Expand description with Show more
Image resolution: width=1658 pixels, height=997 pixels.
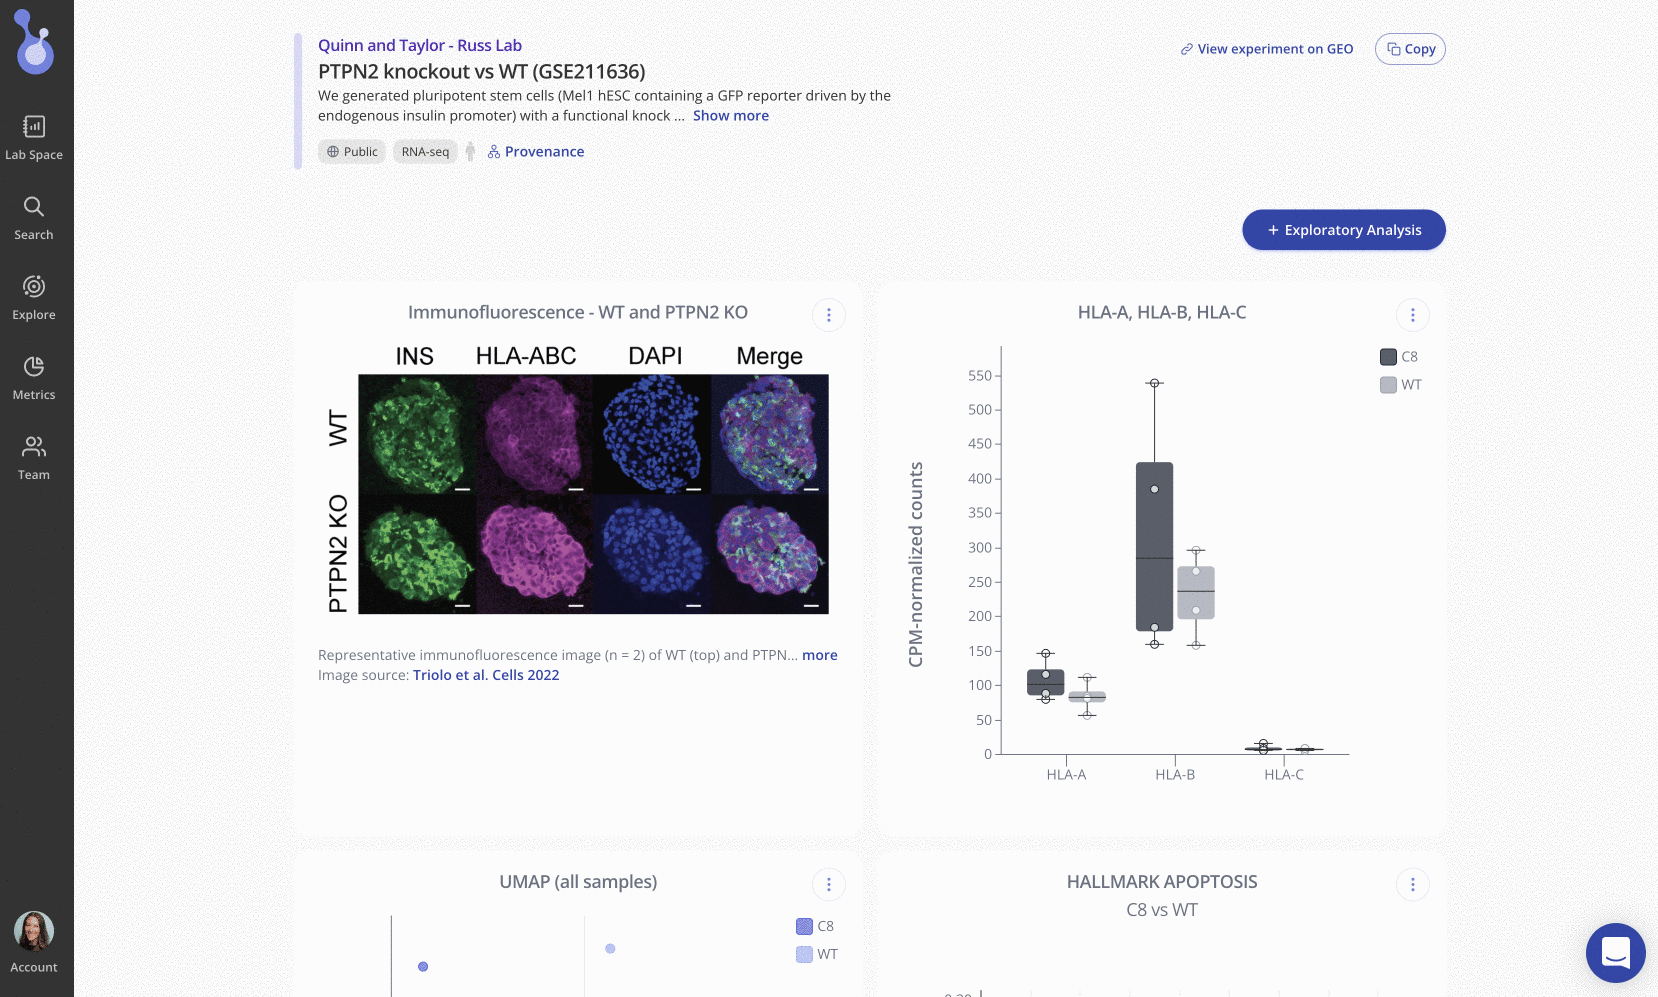click(x=730, y=116)
